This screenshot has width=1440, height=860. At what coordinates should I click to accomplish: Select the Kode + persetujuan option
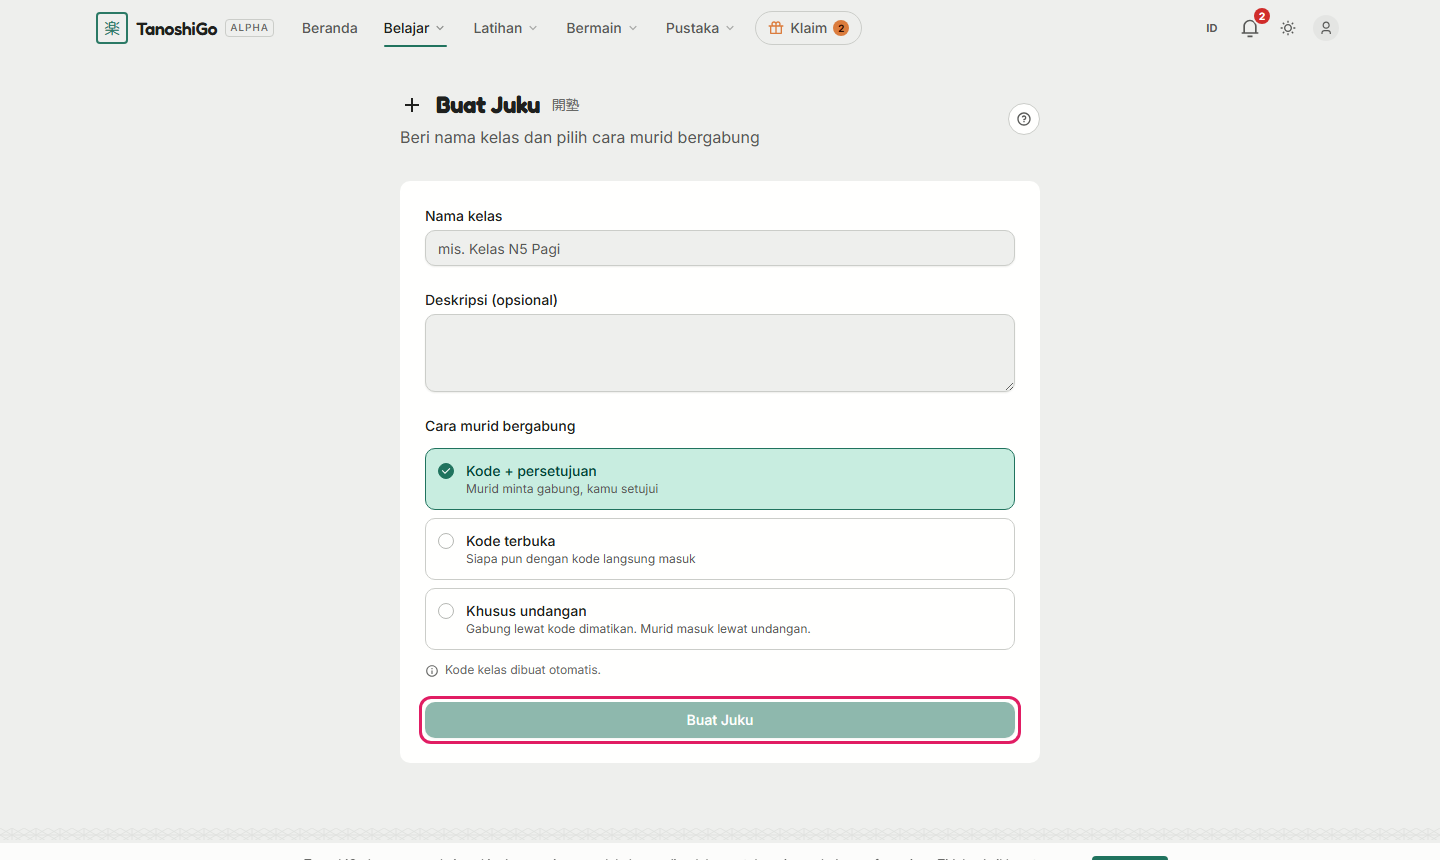click(720, 479)
